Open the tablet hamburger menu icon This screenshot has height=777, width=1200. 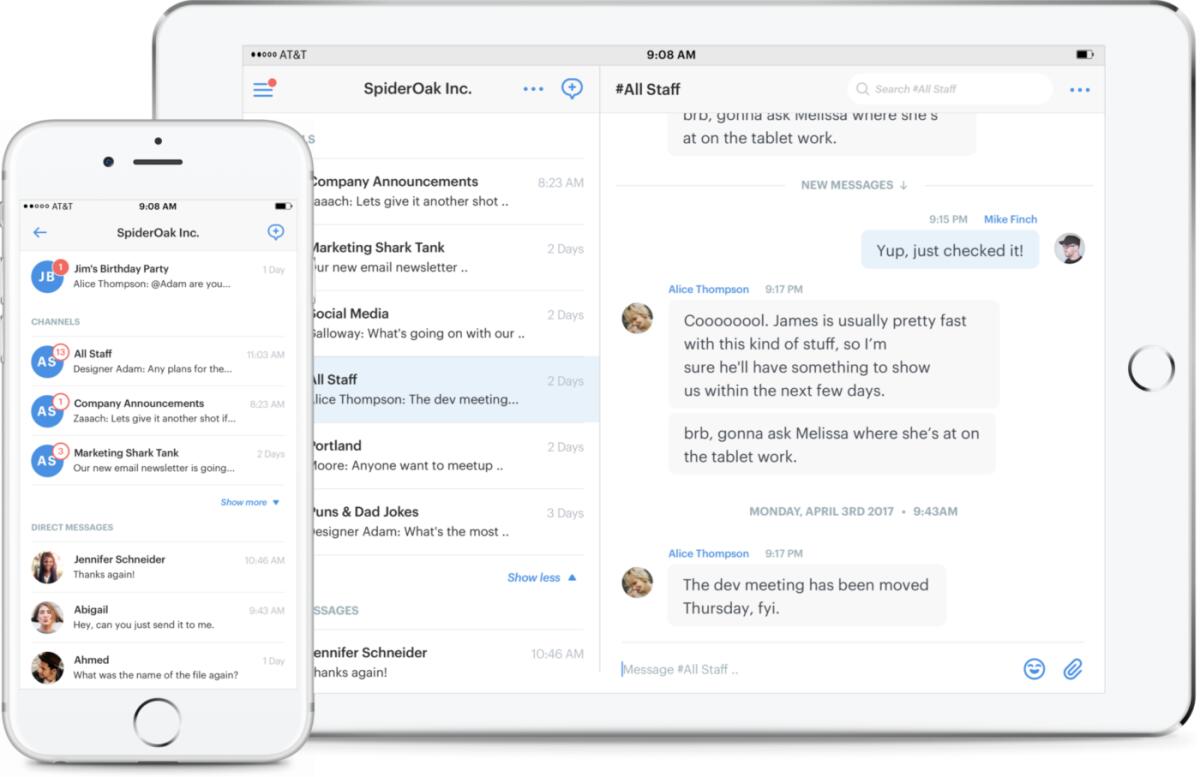[263, 90]
